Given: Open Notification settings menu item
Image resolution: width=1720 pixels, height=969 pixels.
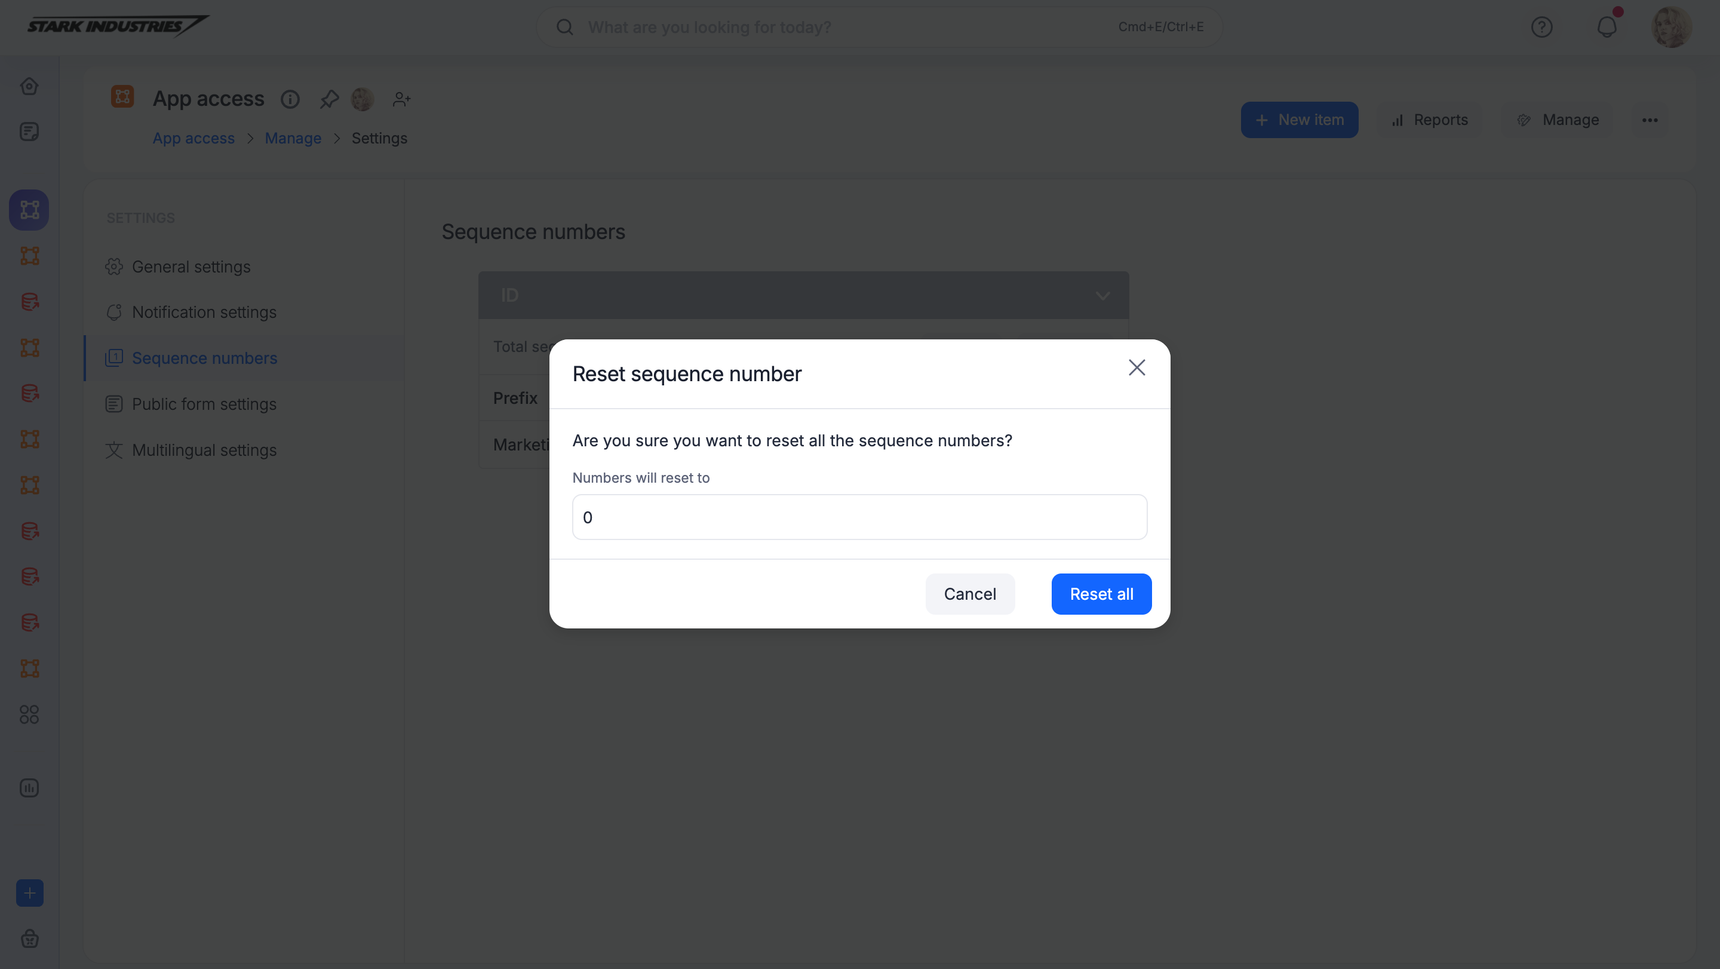Looking at the screenshot, I should tap(204, 312).
